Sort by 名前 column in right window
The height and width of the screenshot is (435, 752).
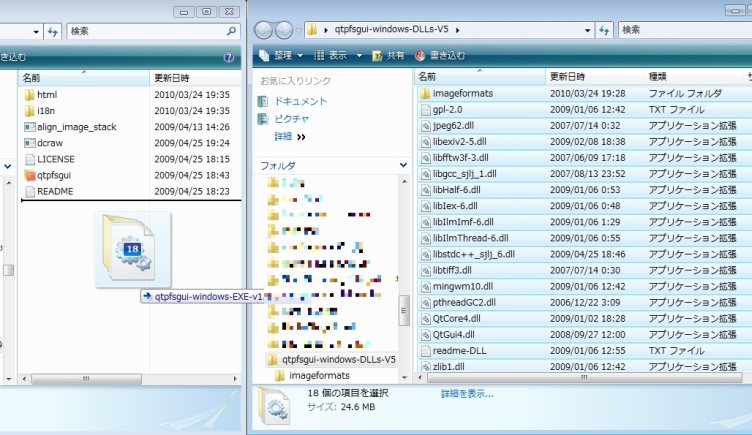(480, 77)
